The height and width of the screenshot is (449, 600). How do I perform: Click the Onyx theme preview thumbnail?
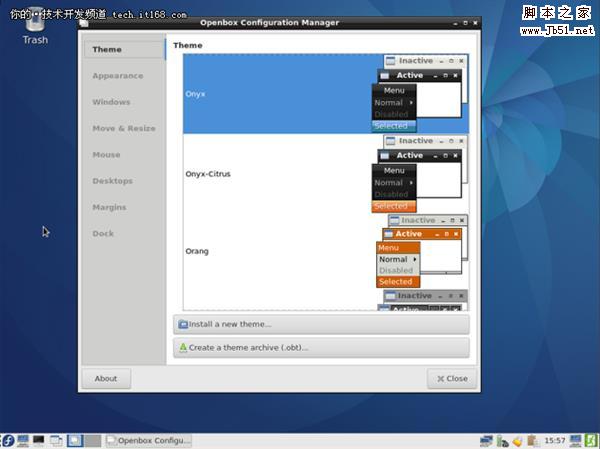(x=420, y=94)
